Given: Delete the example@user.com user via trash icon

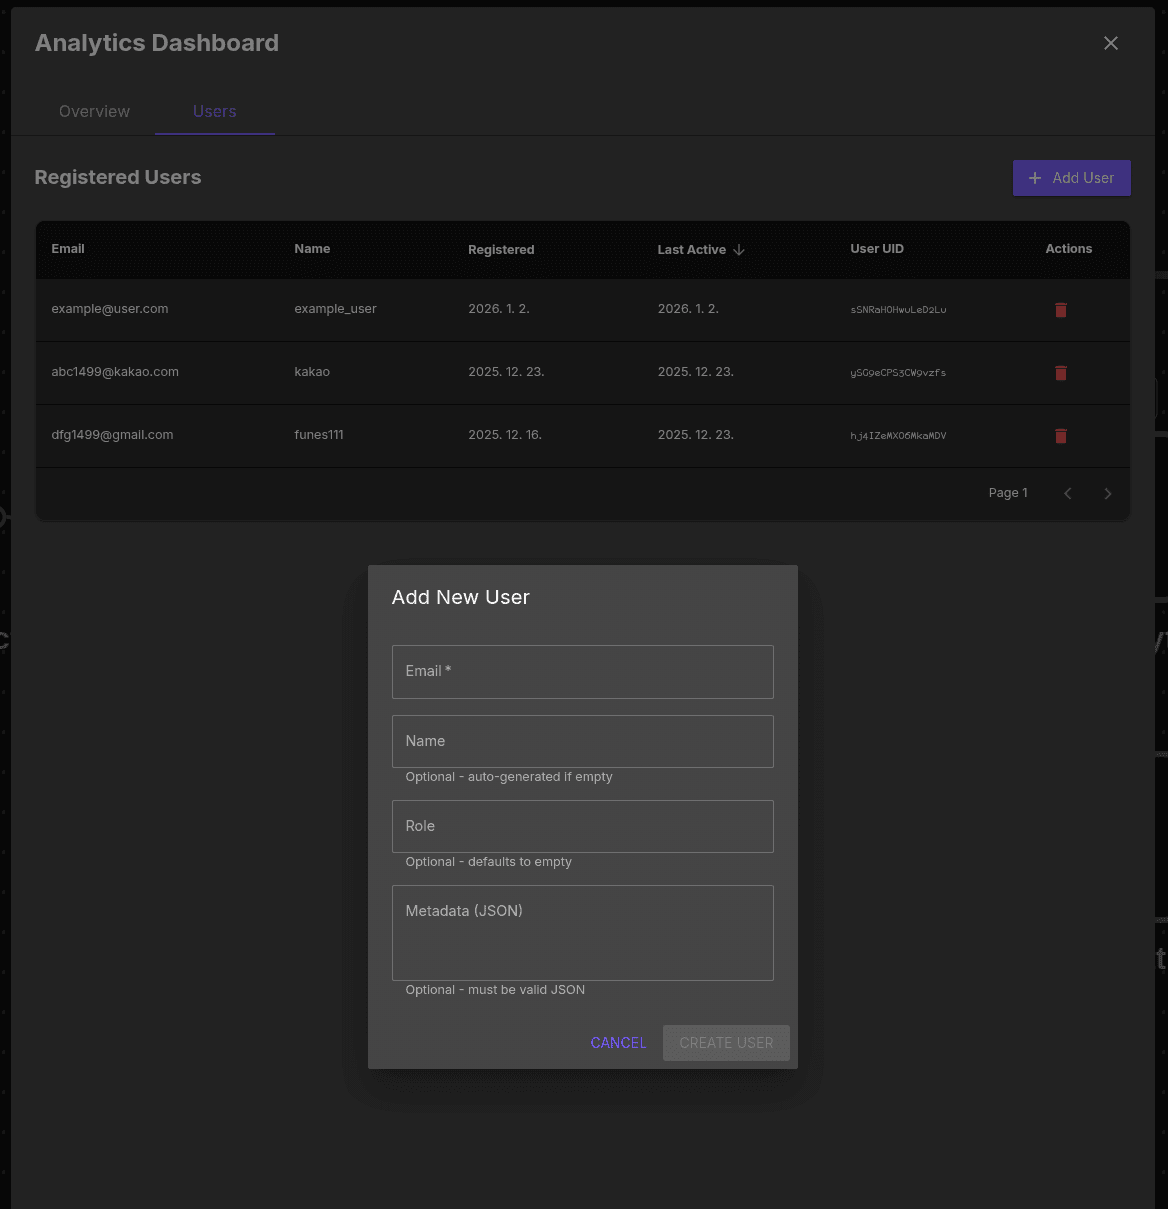Looking at the screenshot, I should coord(1060,310).
